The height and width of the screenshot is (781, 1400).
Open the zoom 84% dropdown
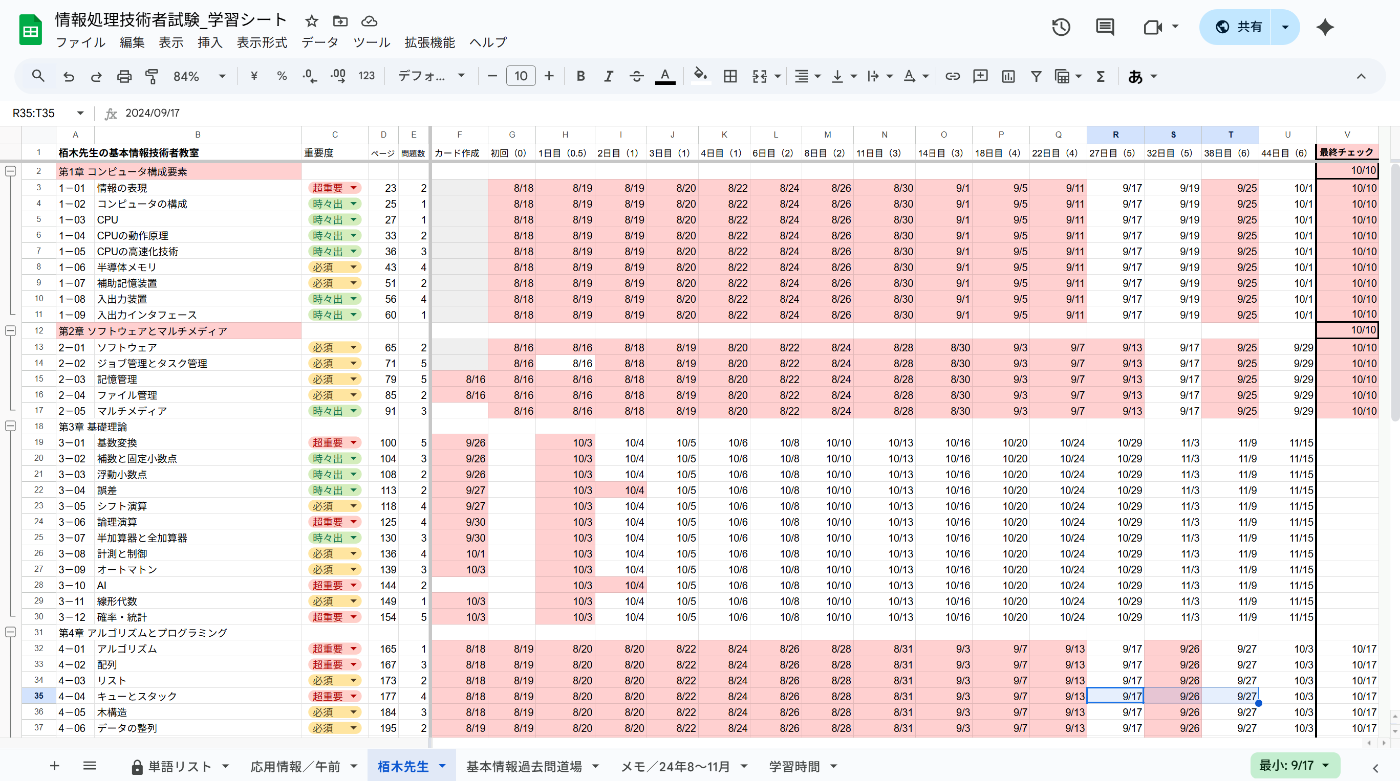tap(199, 76)
